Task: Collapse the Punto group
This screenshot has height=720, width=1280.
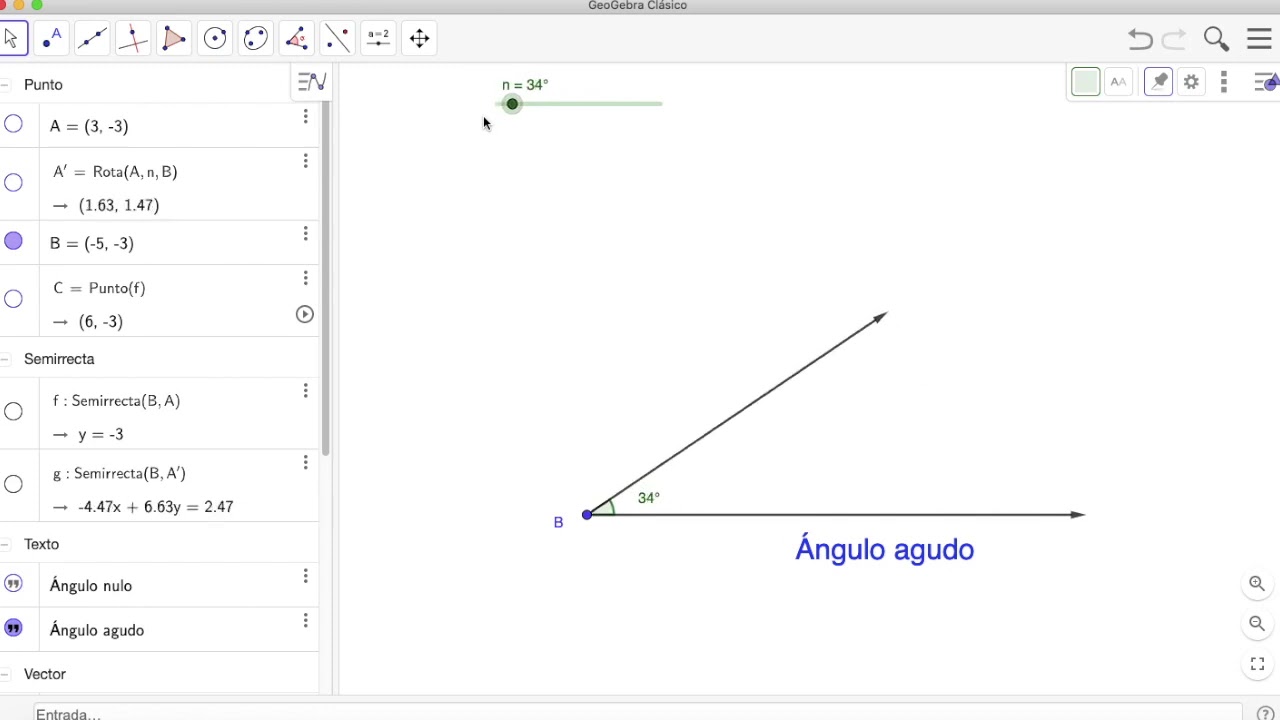Action: click(x=6, y=85)
